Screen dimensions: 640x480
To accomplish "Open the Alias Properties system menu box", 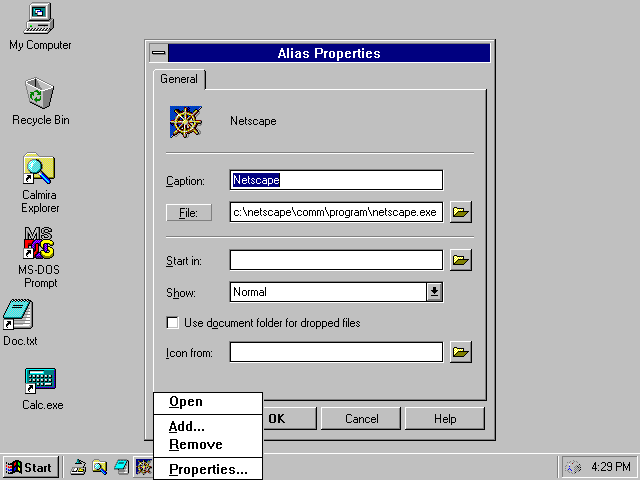I will pos(158,53).
